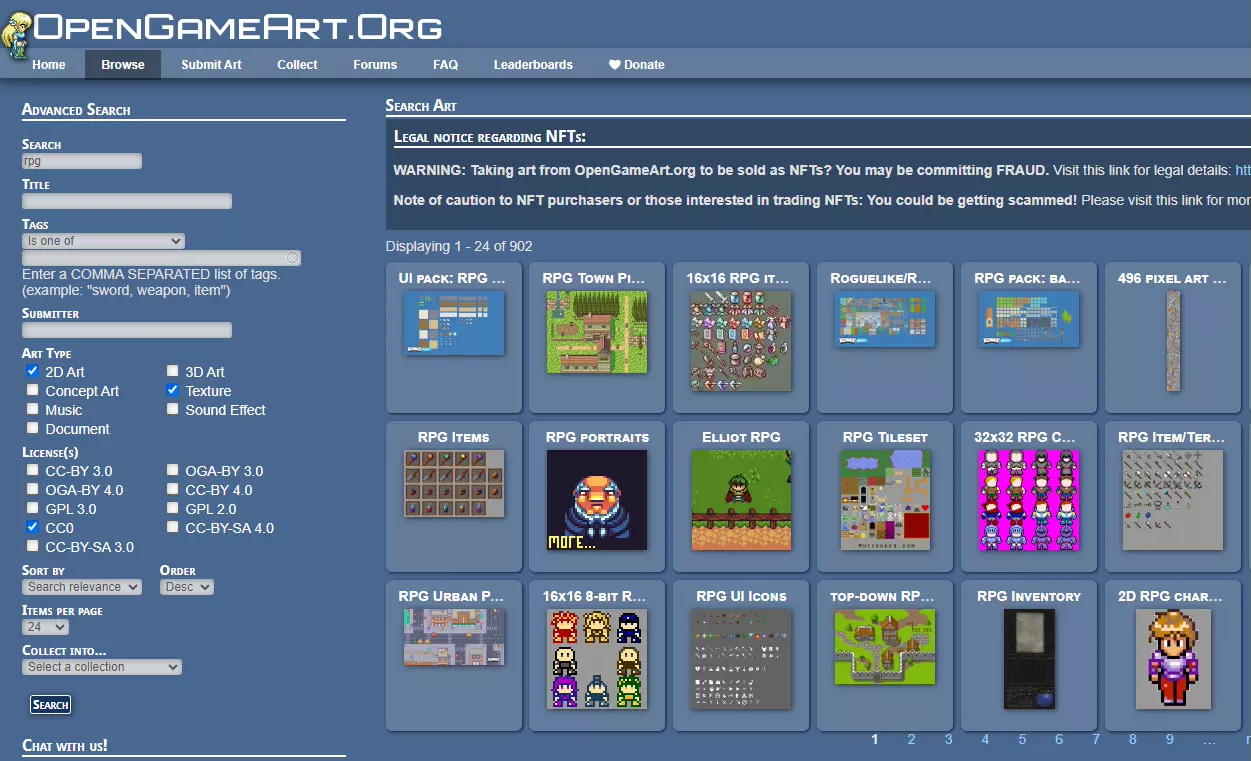Click the 16x16 RPG items icon sheet
The image size is (1251, 761).
740,340
